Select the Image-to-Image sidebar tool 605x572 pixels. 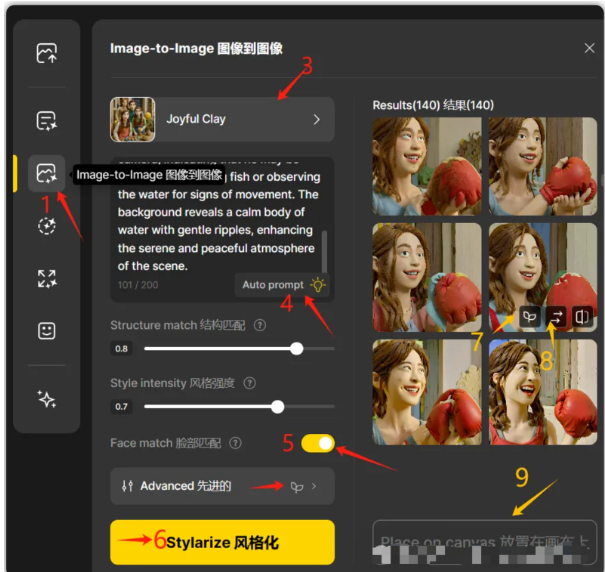click(x=46, y=174)
